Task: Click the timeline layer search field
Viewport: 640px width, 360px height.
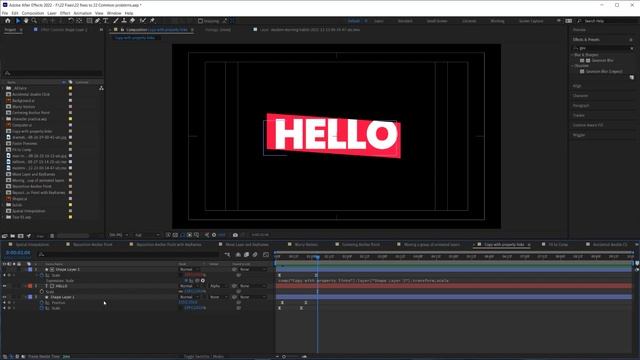Action: [x=129, y=254]
